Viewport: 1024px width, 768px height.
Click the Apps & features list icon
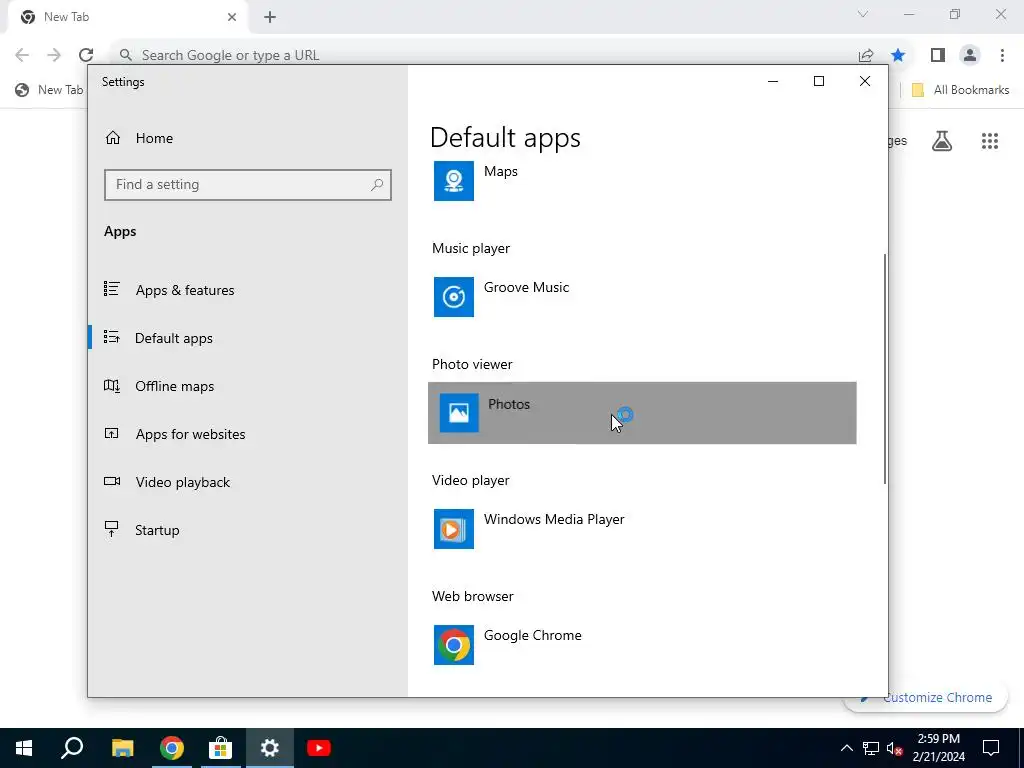click(112, 289)
